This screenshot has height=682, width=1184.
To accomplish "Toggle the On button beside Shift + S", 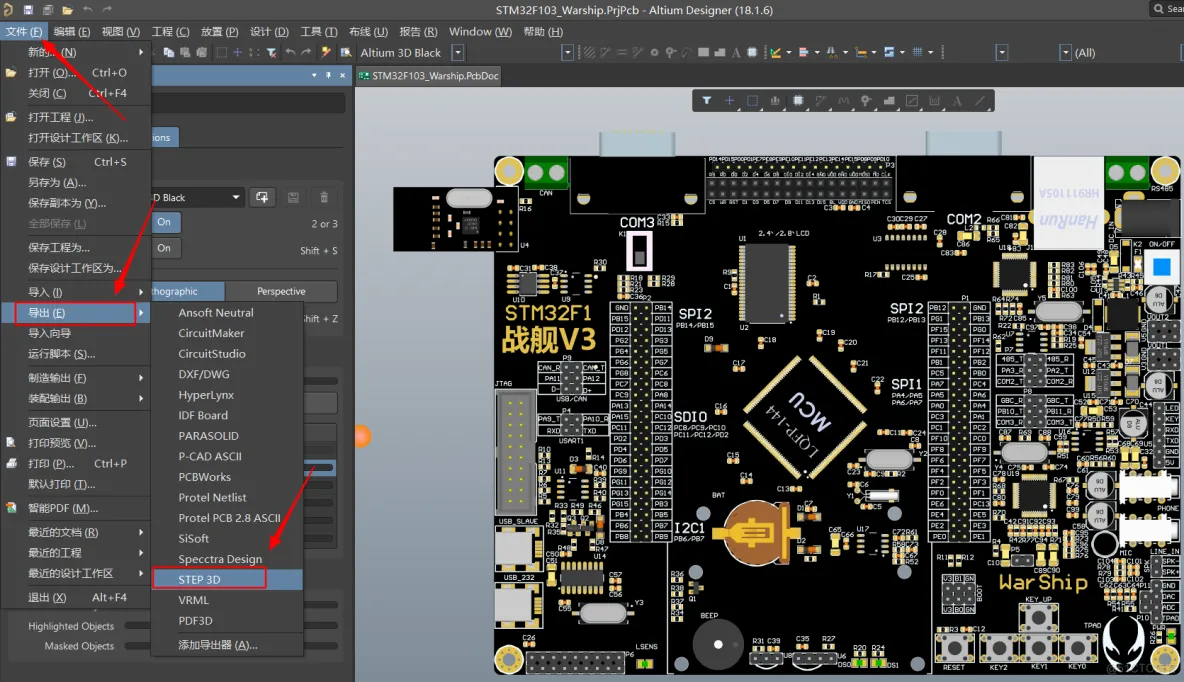I will coord(164,249).
